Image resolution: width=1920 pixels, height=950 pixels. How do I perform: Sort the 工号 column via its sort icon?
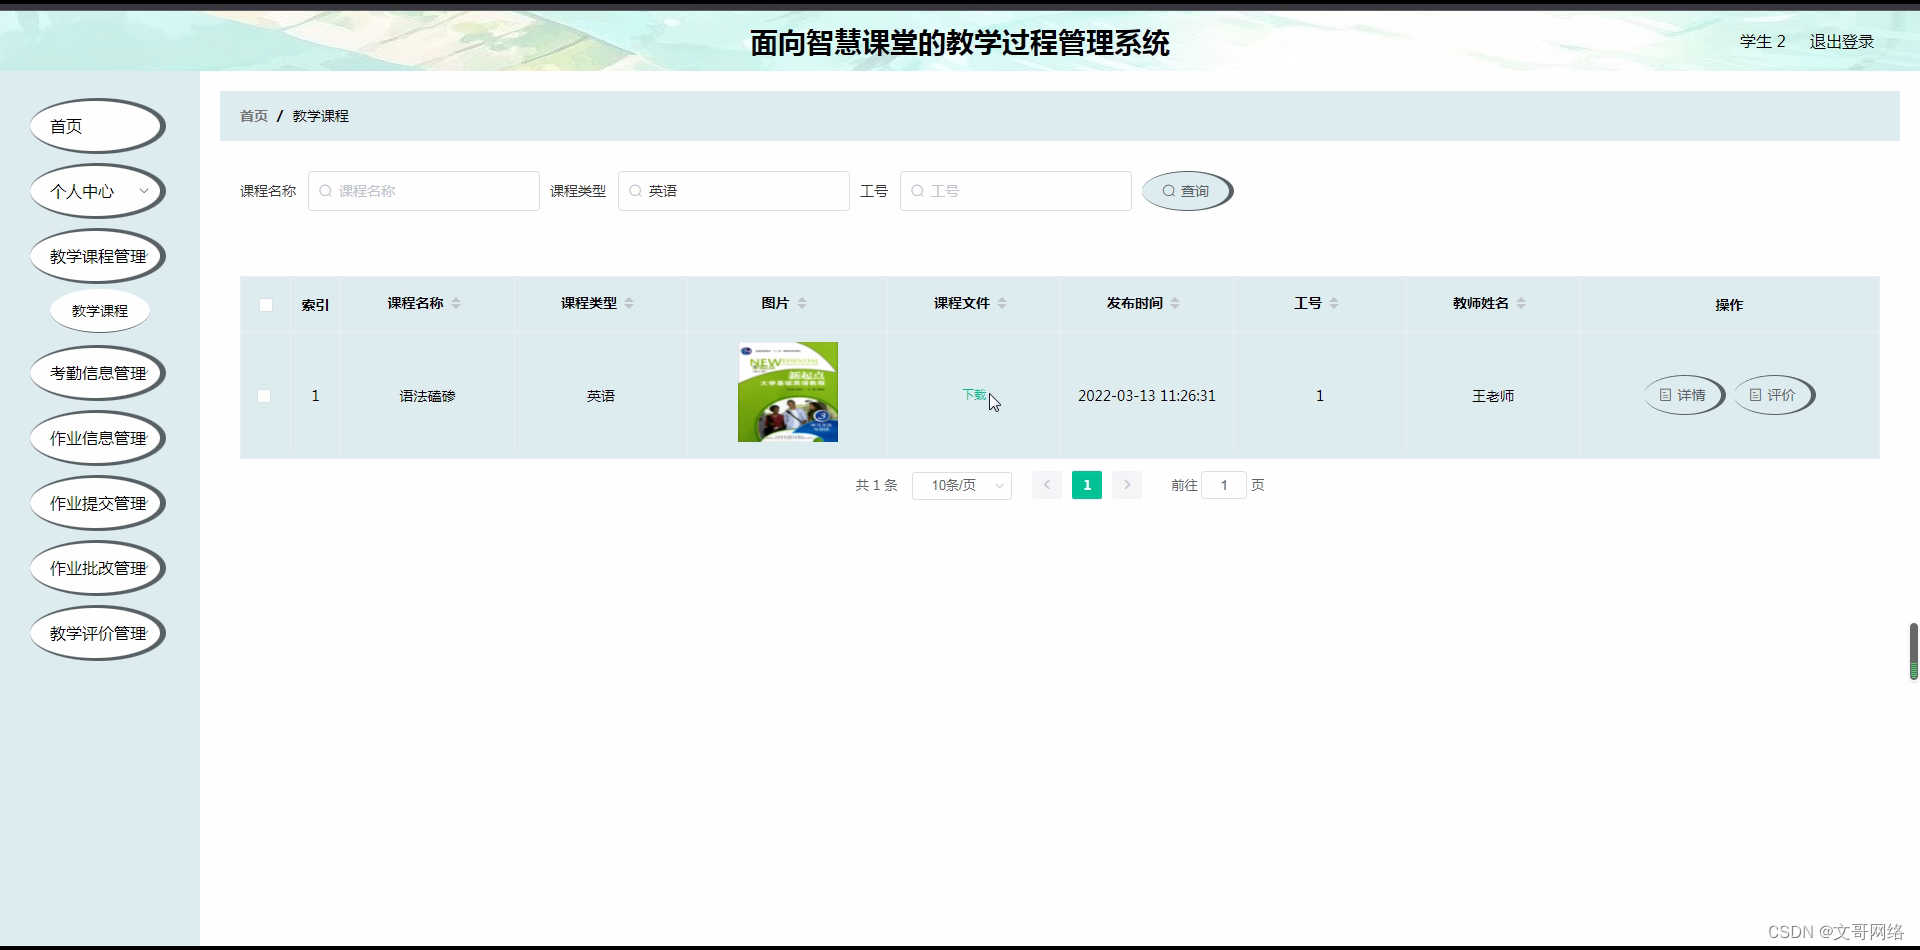pyautogui.click(x=1333, y=303)
